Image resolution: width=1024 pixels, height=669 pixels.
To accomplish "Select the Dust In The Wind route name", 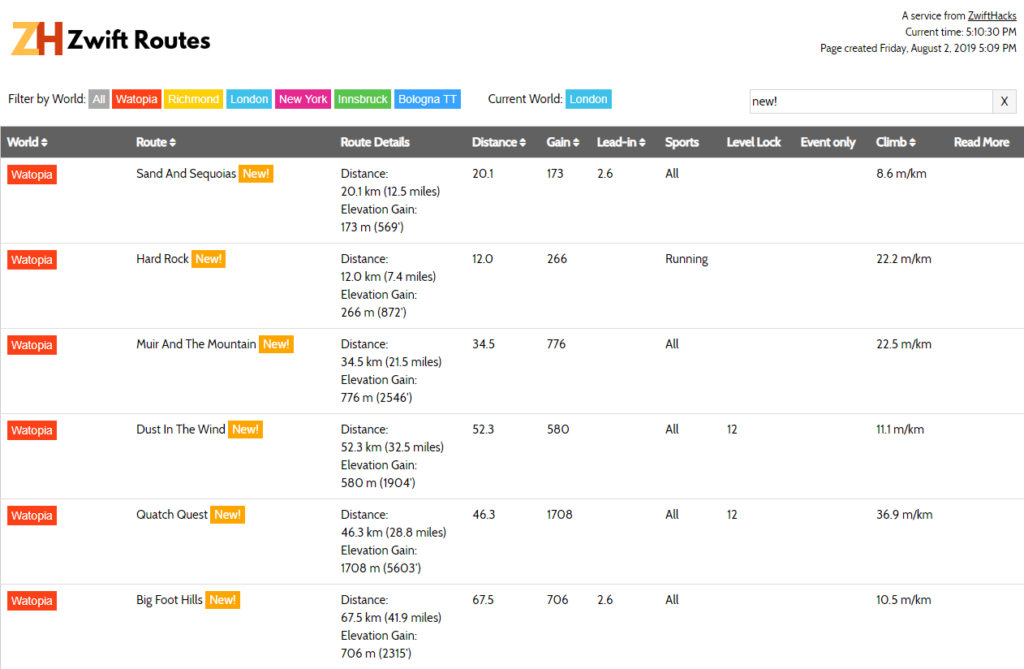I will coord(181,429).
